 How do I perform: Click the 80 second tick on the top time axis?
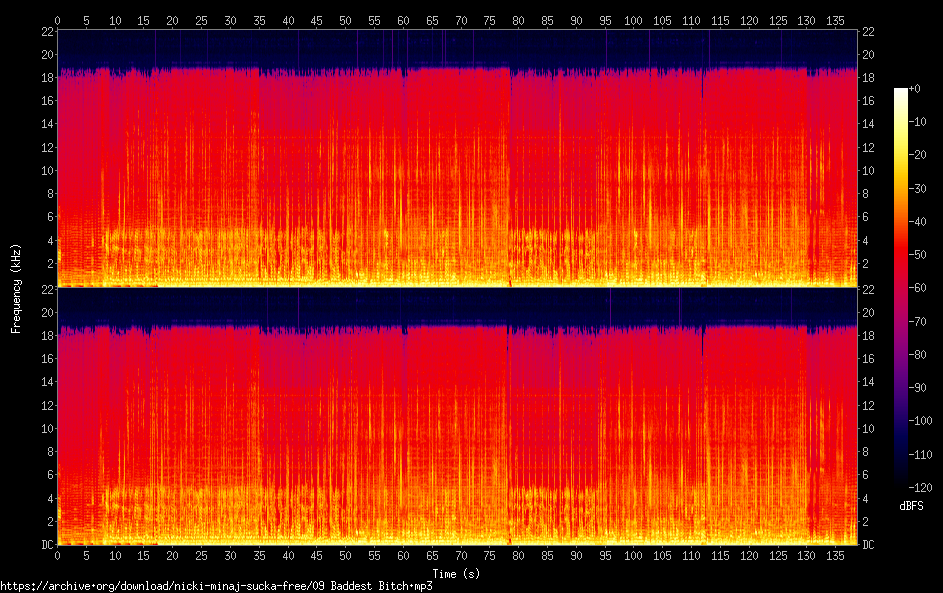point(519,19)
